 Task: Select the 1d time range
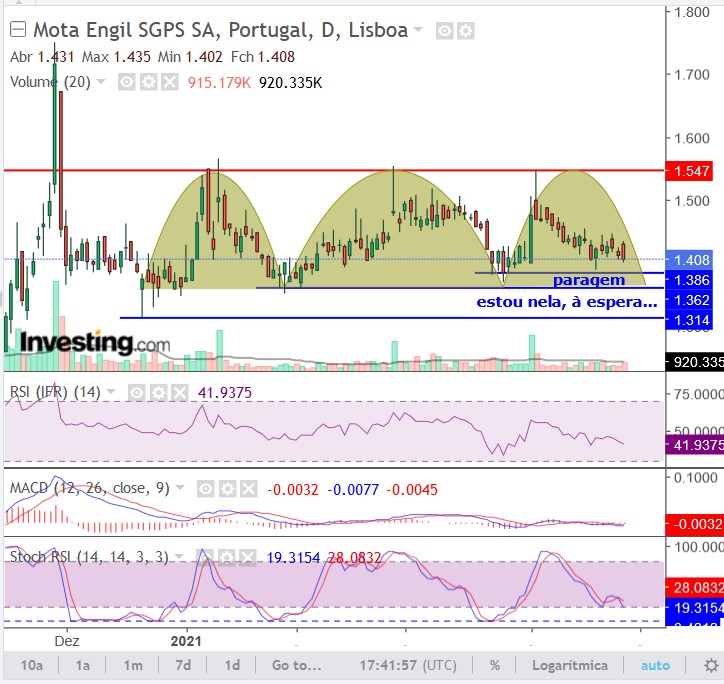click(x=232, y=665)
